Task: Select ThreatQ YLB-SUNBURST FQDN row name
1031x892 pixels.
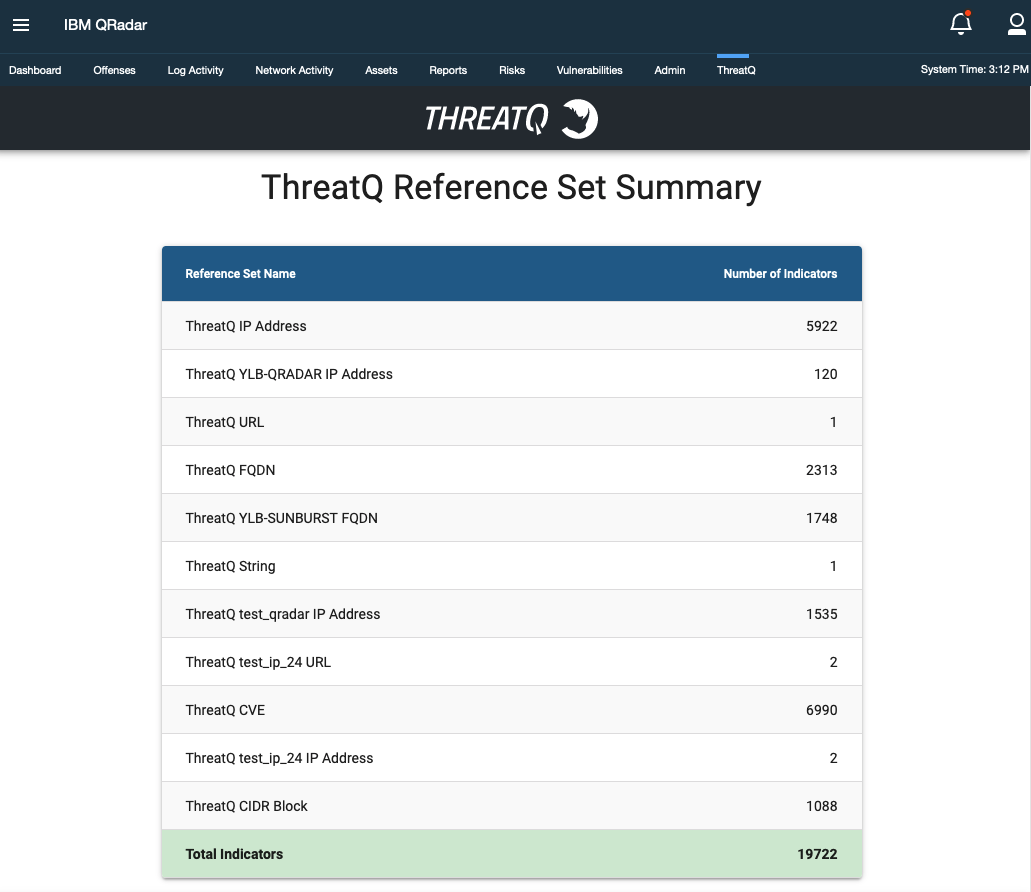Action: pyautogui.click(x=281, y=518)
